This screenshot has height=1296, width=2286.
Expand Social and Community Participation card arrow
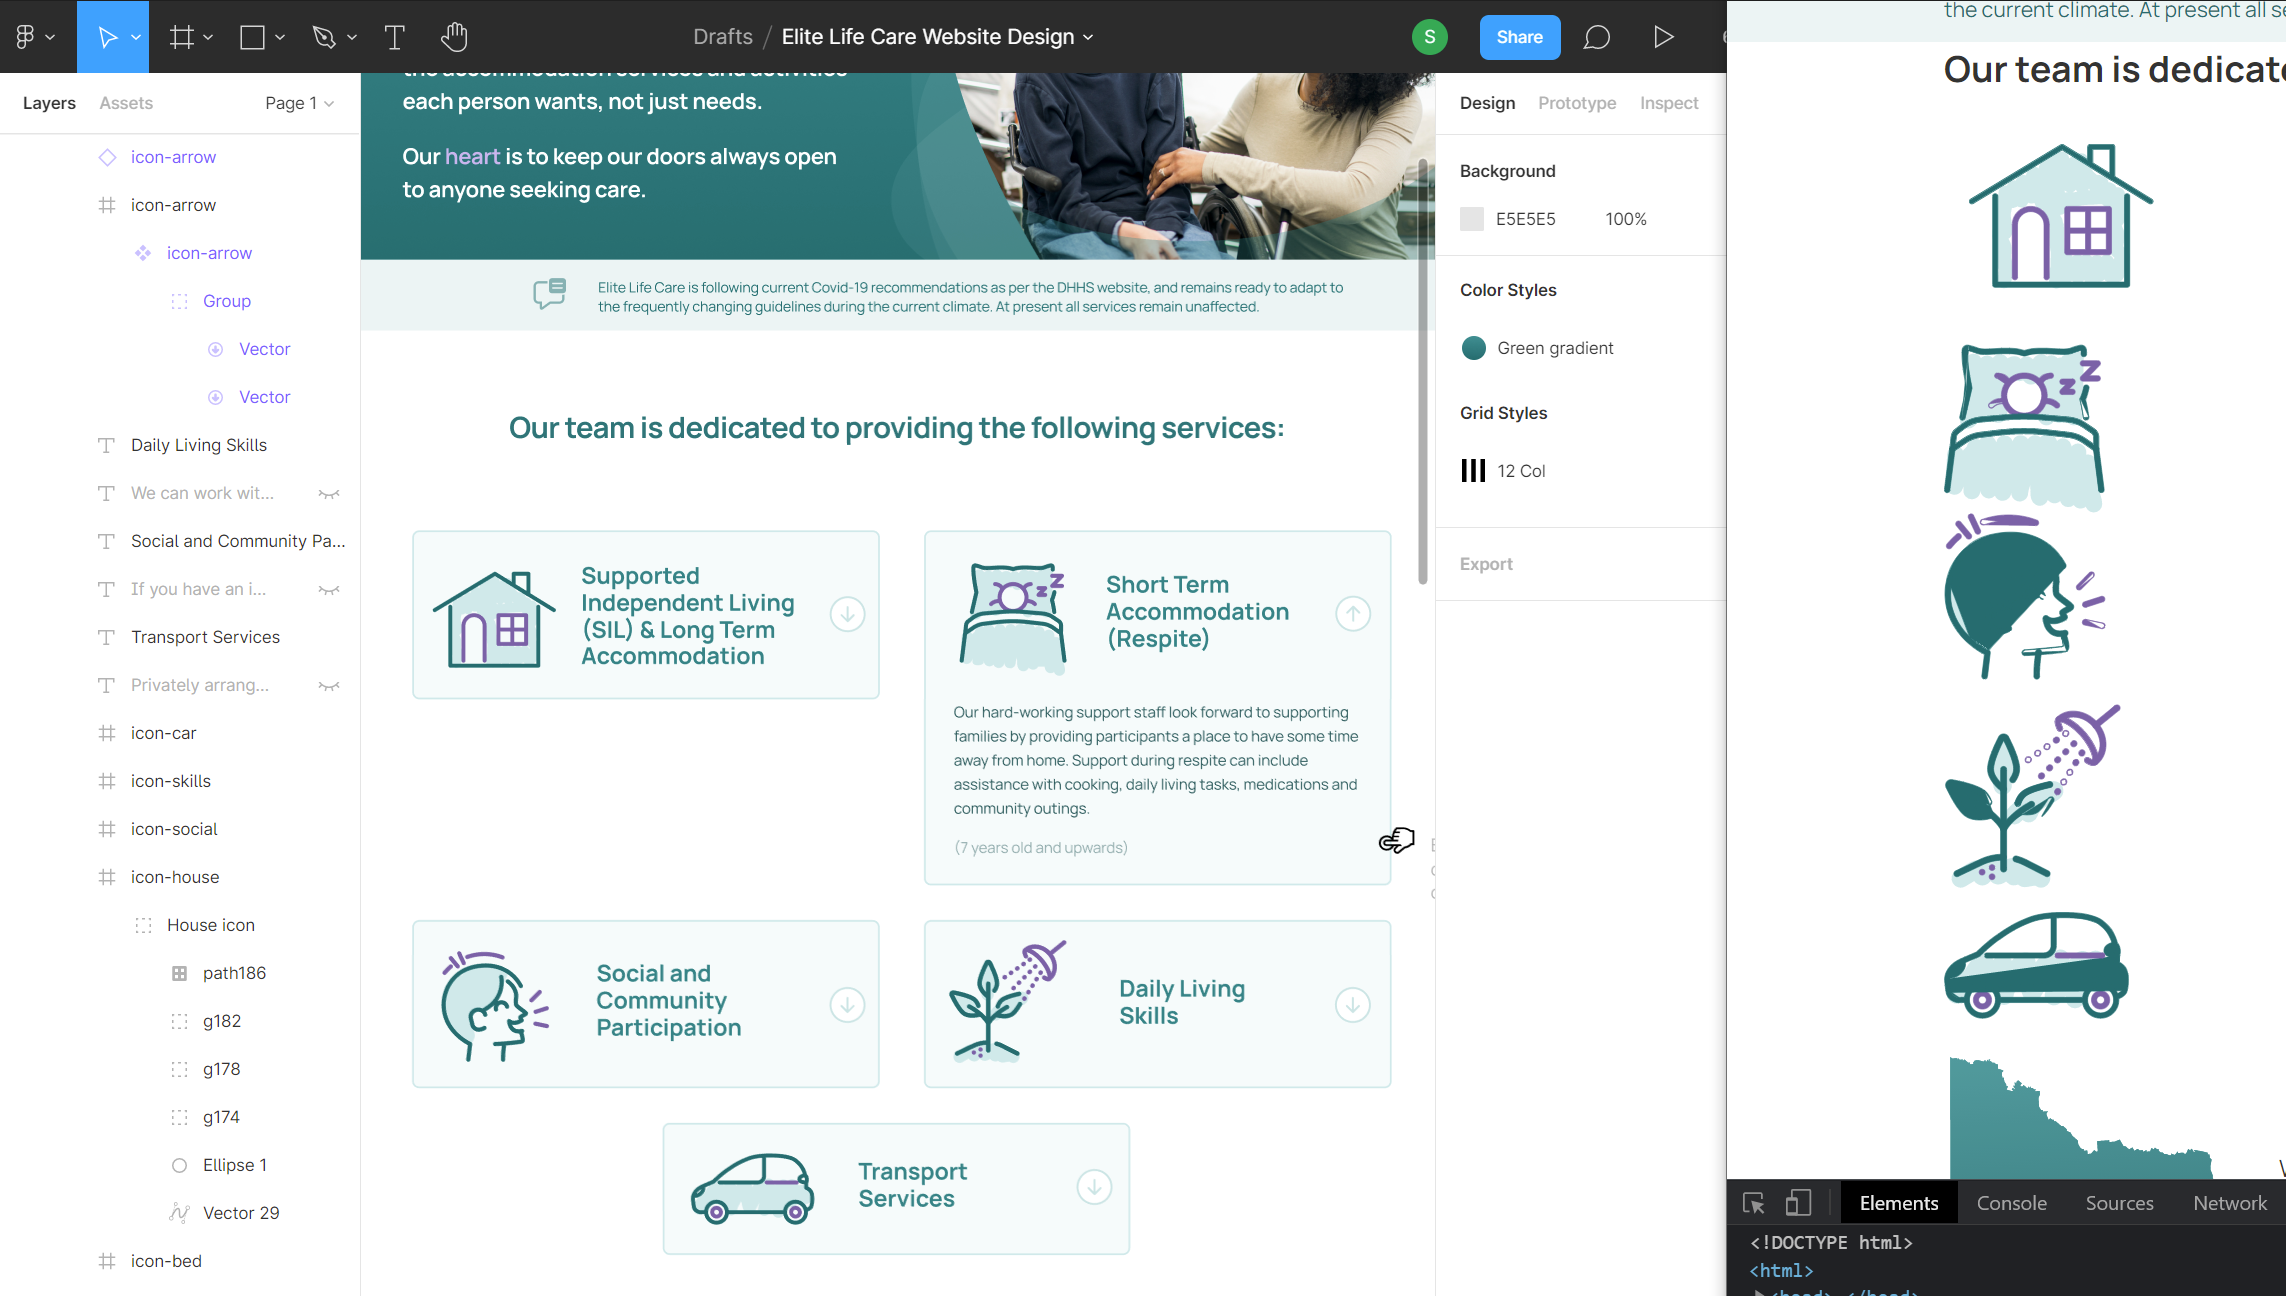[x=847, y=1004]
